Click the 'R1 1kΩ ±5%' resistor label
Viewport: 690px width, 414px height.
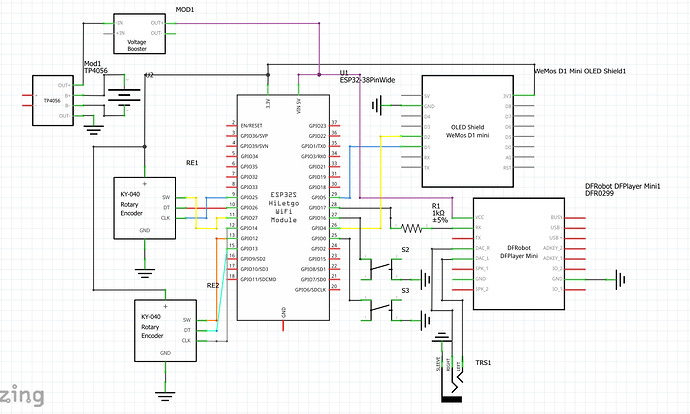tap(440, 213)
